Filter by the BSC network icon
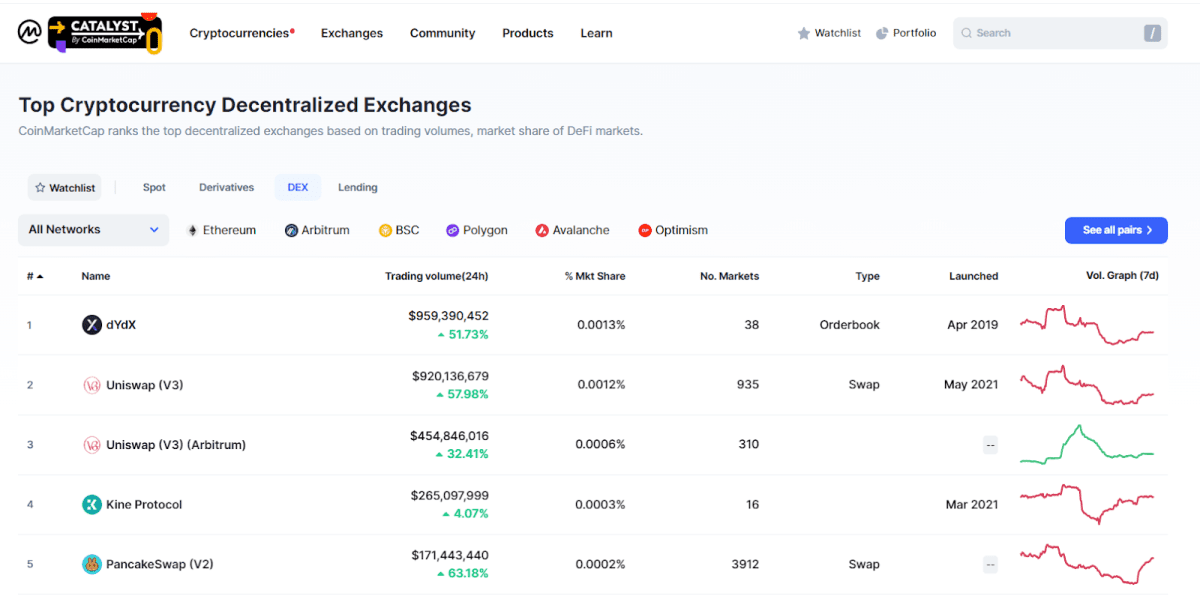This screenshot has height=599, width=1200. click(385, 230)
